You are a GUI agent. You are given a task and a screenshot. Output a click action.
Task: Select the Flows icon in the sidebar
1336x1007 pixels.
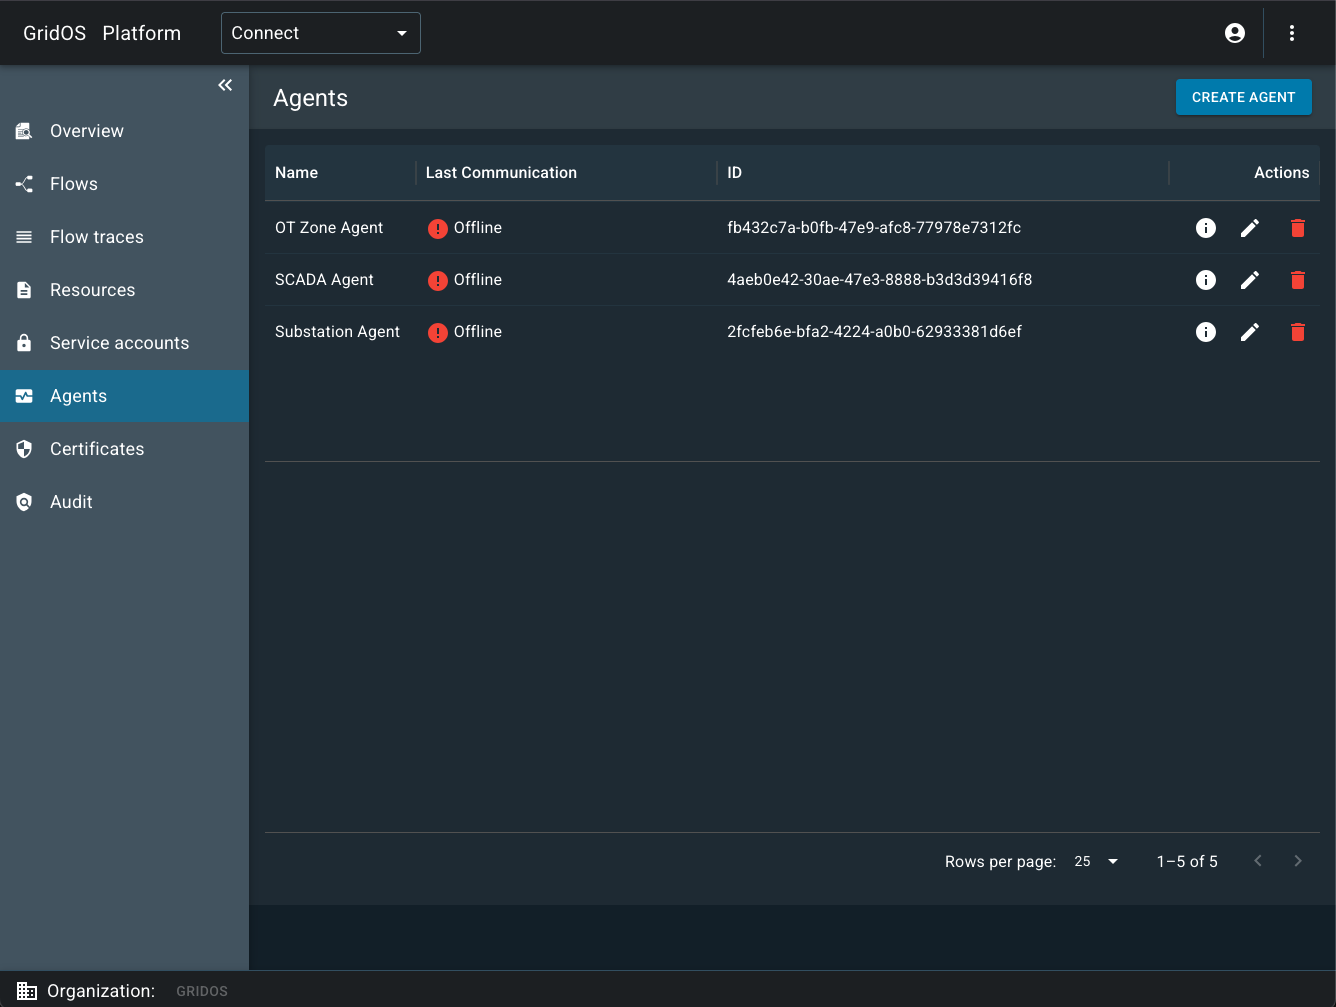24,184
